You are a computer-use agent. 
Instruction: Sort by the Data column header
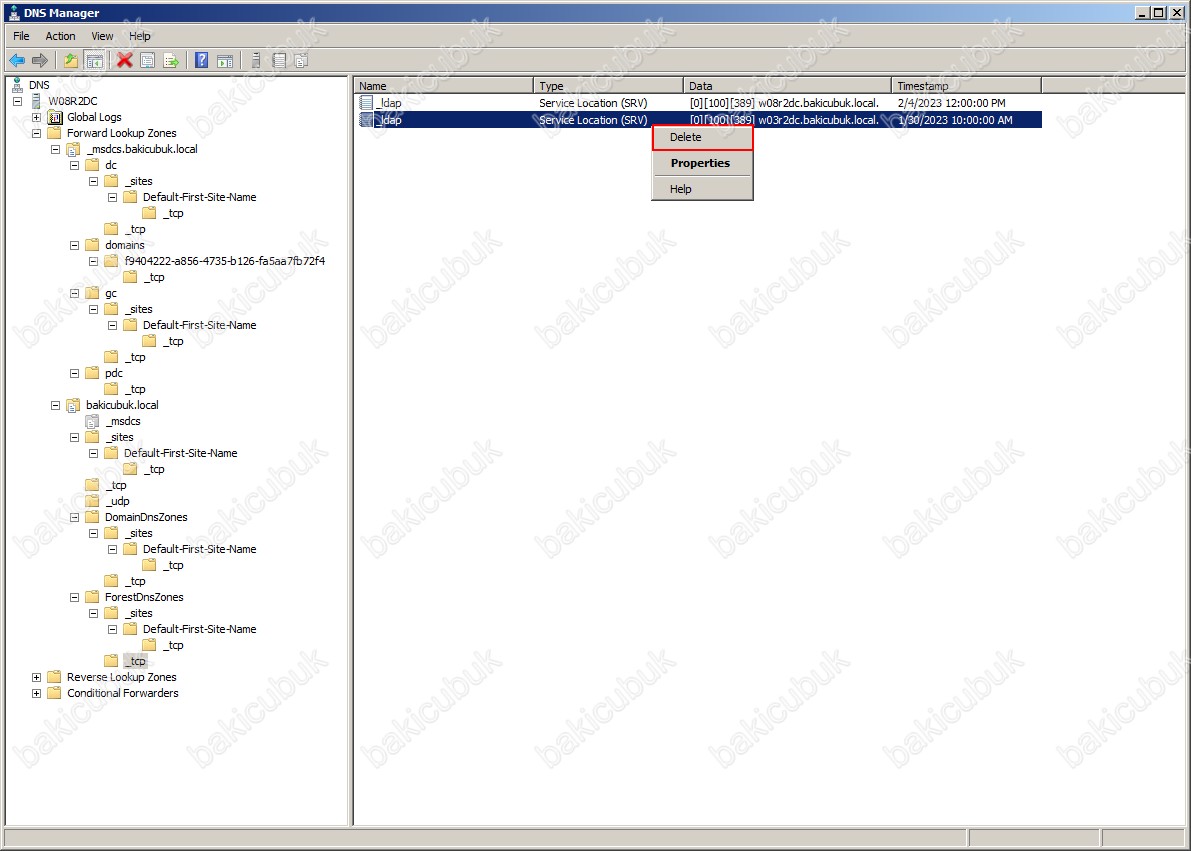[x=788, y=86]
